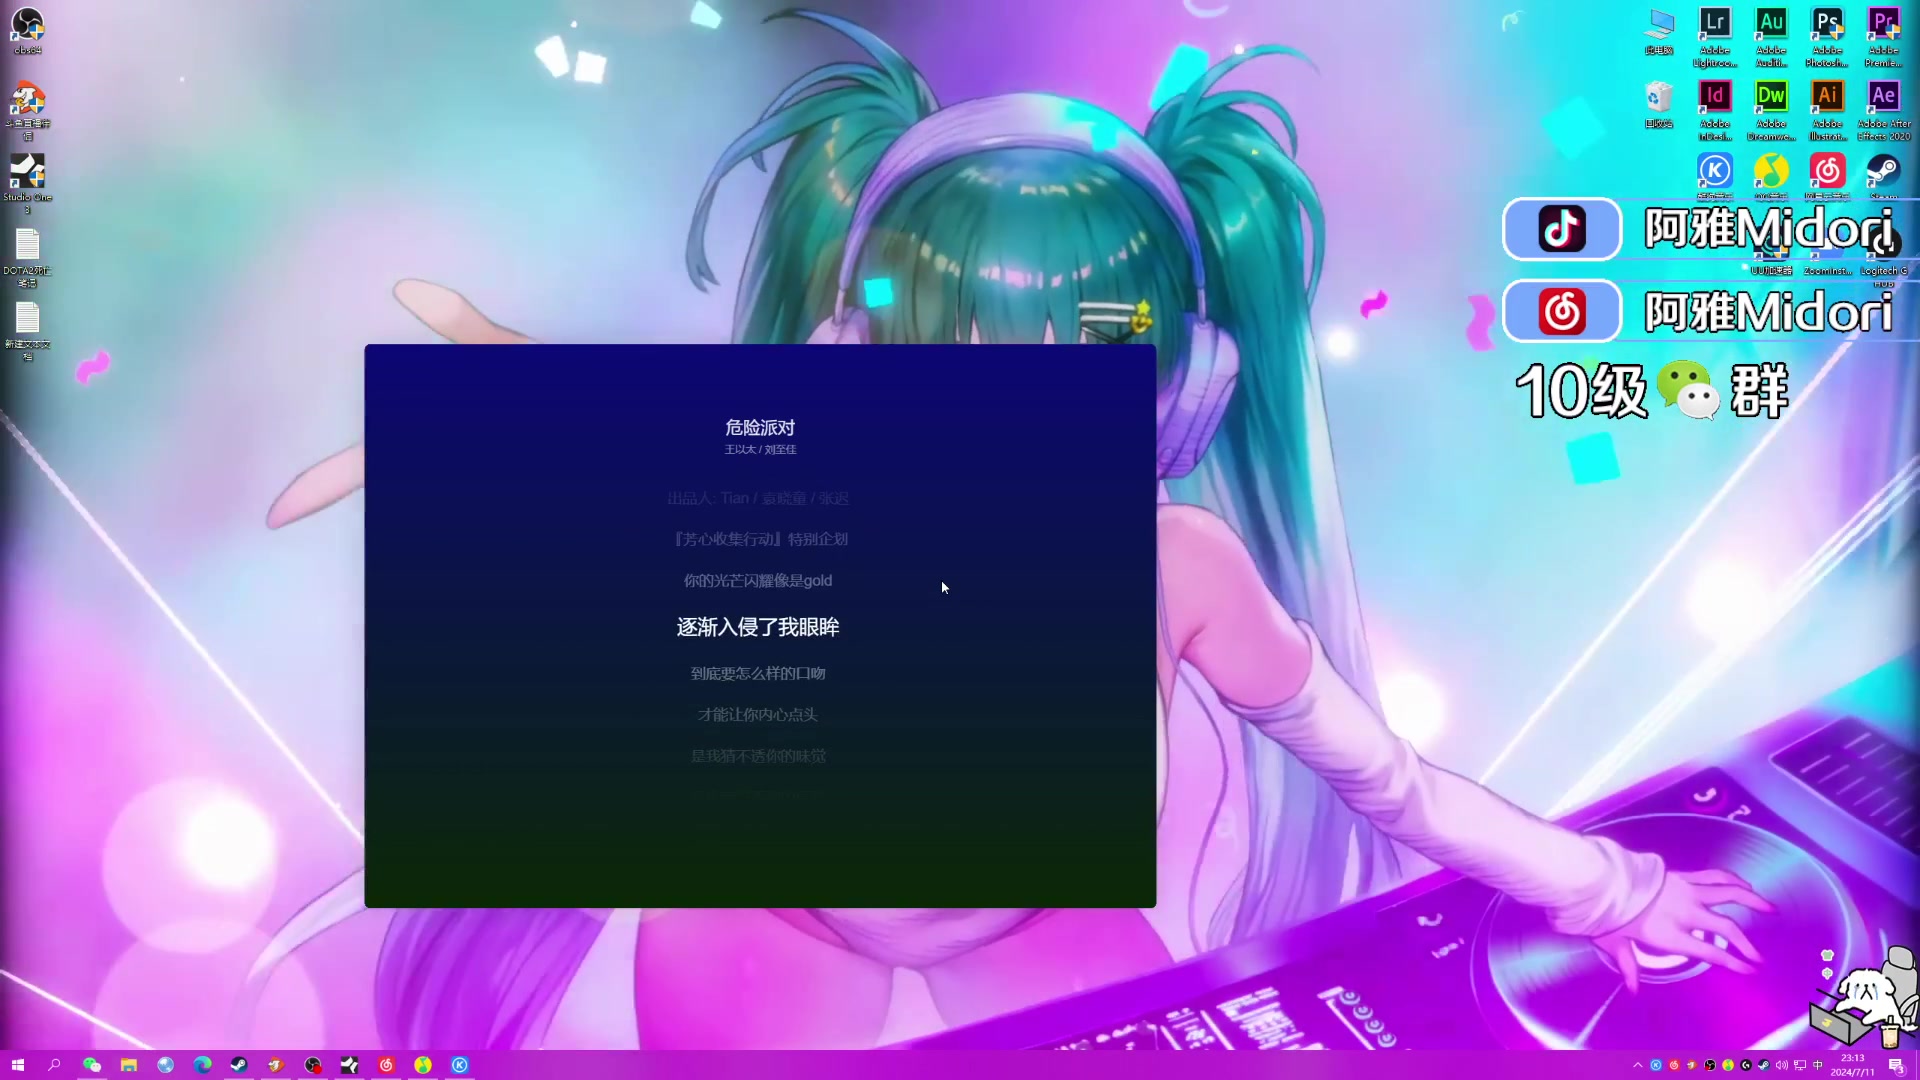Screen dimensions: 1920x1080
Task: Open the globe browser icon in the taskbar
Action: click(x=165, y=1065)
